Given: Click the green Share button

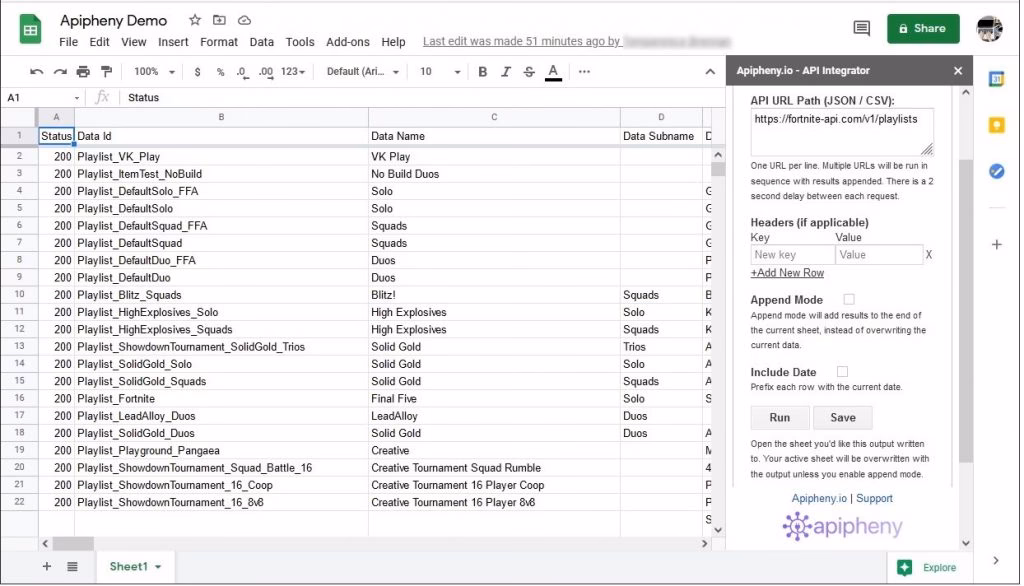Looking at the screenshot, I should coord(923,29).
